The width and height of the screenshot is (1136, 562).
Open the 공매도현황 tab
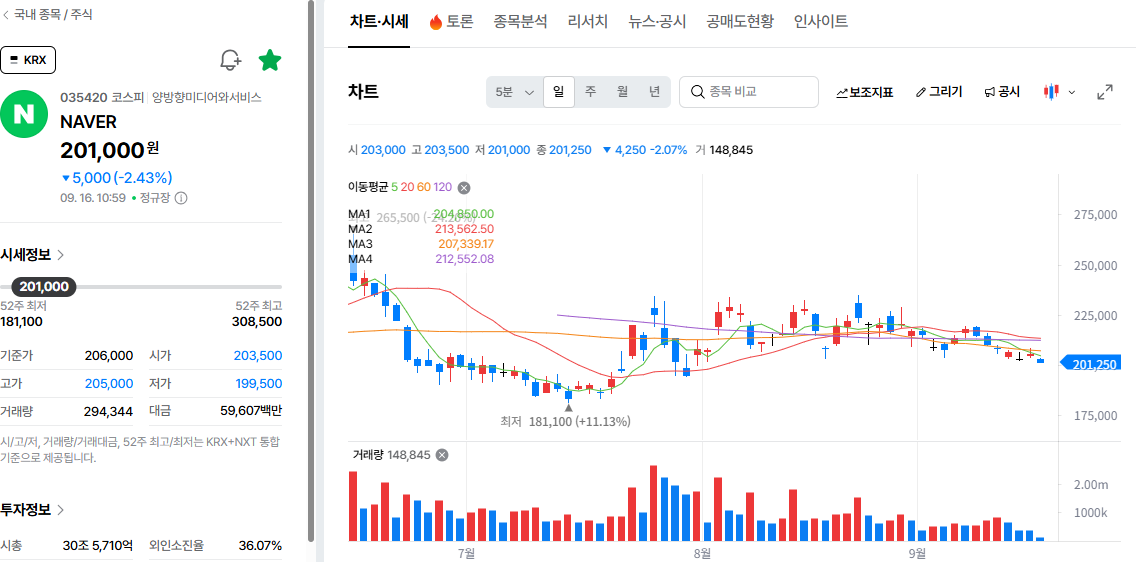[740, 22]
